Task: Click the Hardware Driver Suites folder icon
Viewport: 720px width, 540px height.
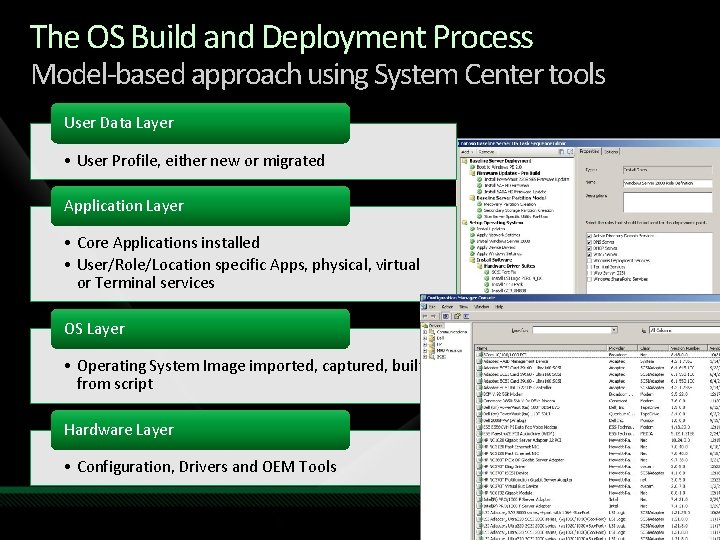Action: 479,266
